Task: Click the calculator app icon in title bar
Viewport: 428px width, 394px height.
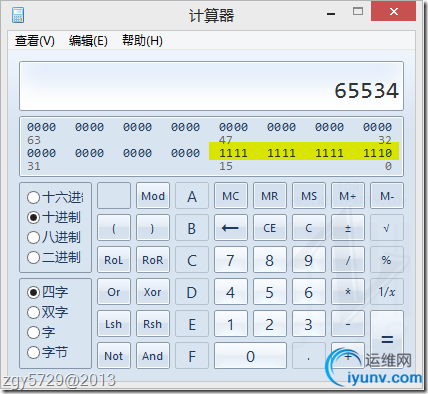Action: 18,15
